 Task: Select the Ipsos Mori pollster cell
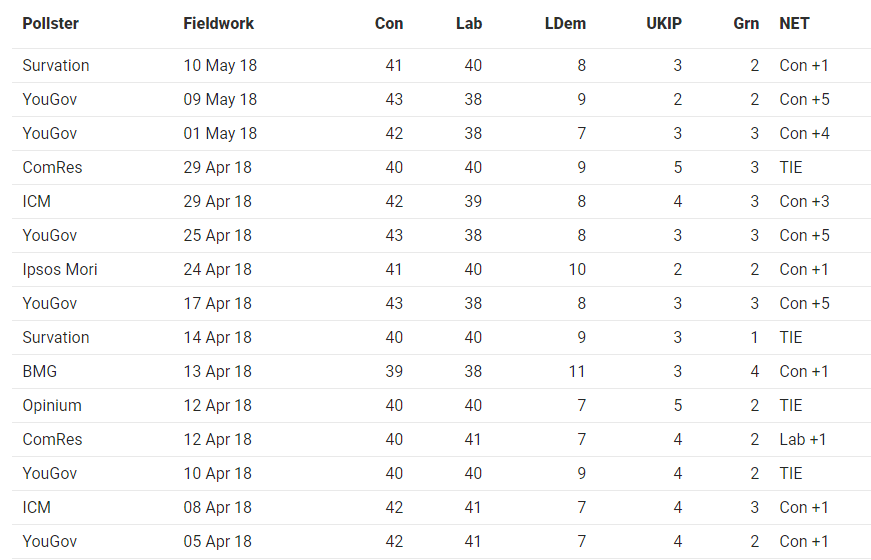(60, 269)
